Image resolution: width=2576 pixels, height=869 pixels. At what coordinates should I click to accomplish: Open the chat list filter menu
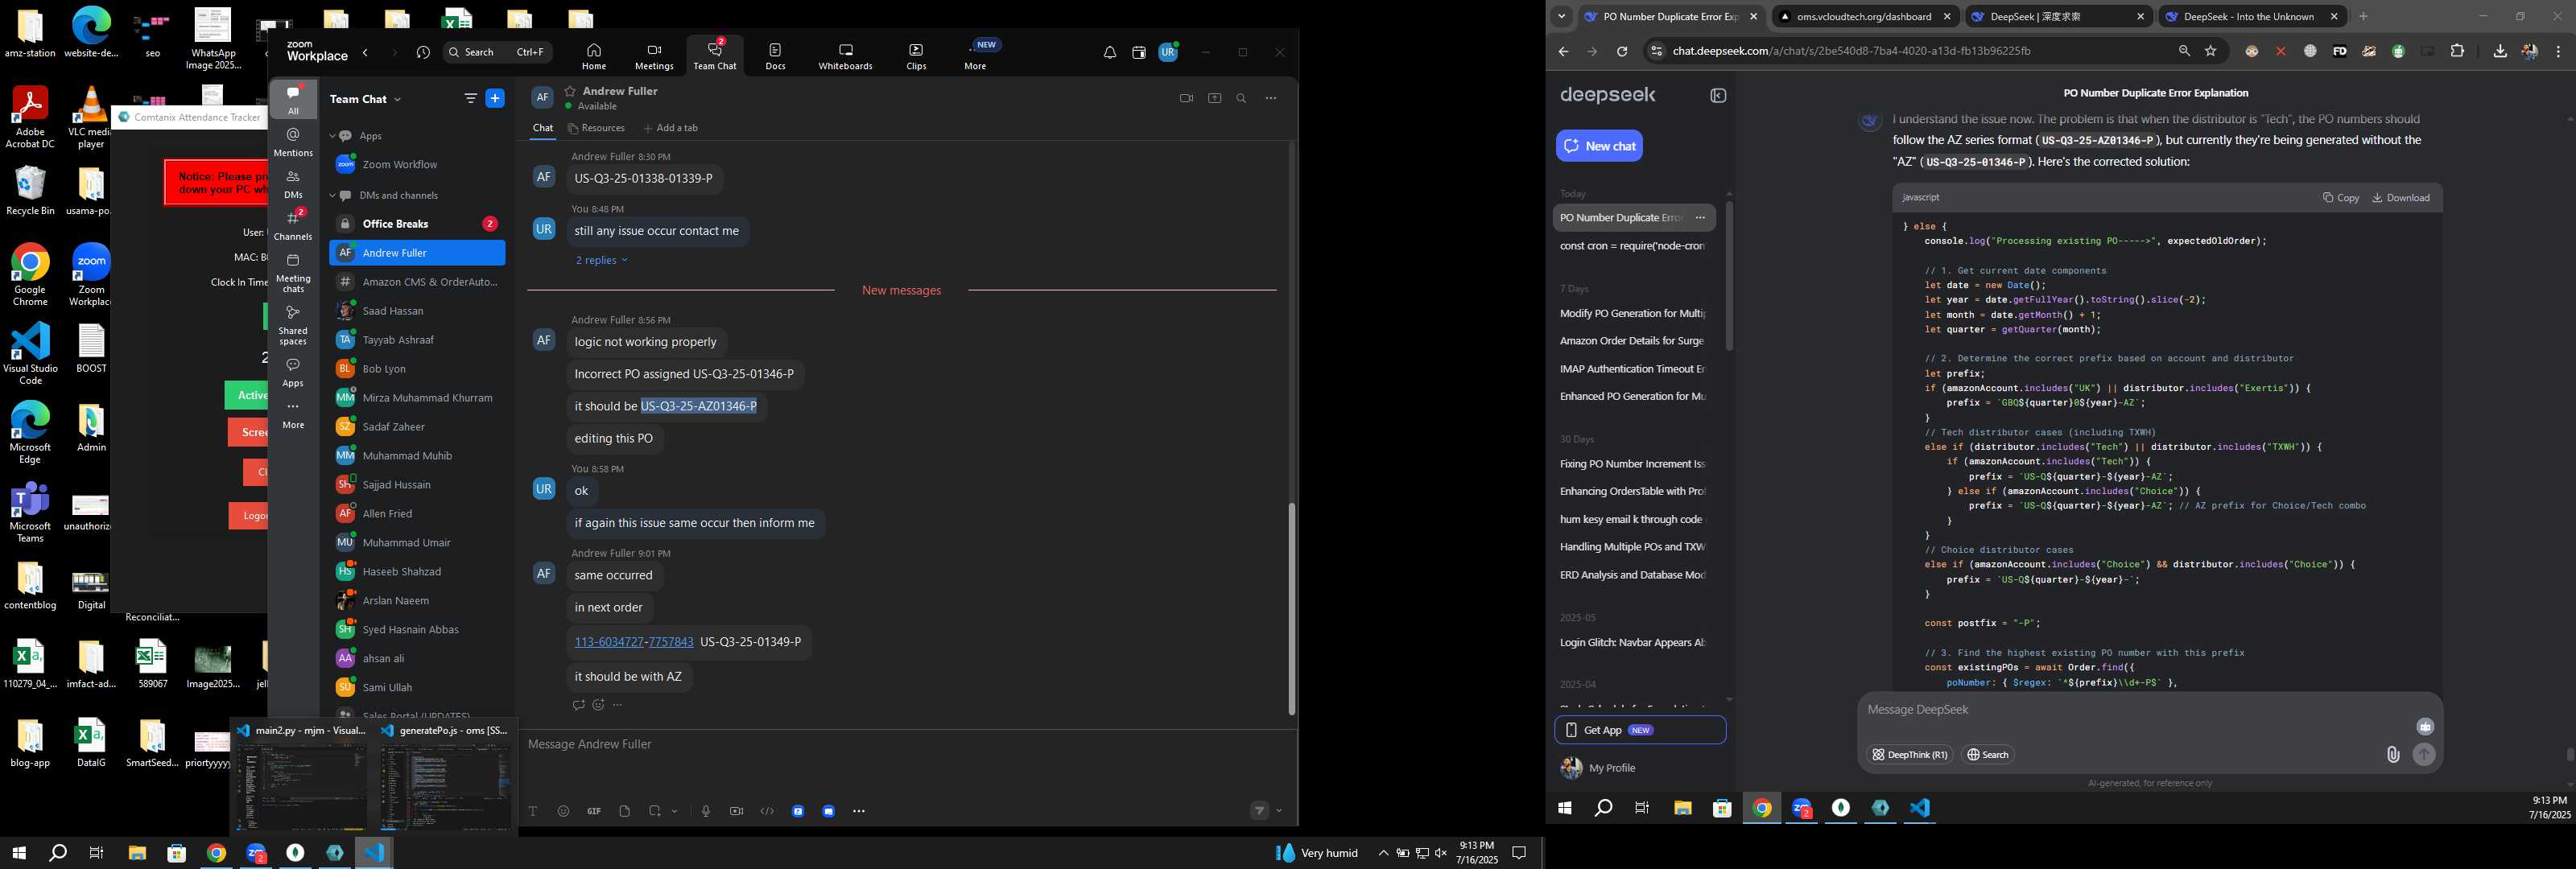point(470,98)
